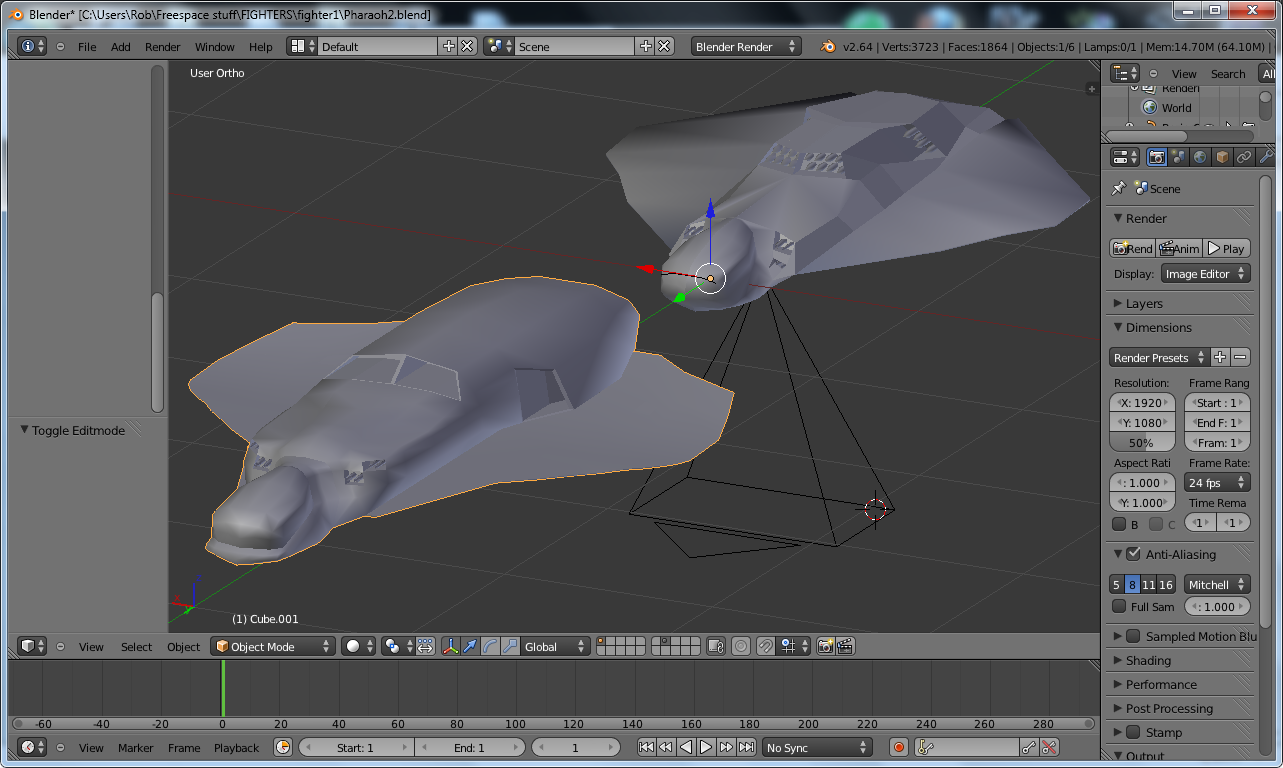Collapse the Dimensions panel
Screen dimensions: 1283x768
tap(1158, 327)
